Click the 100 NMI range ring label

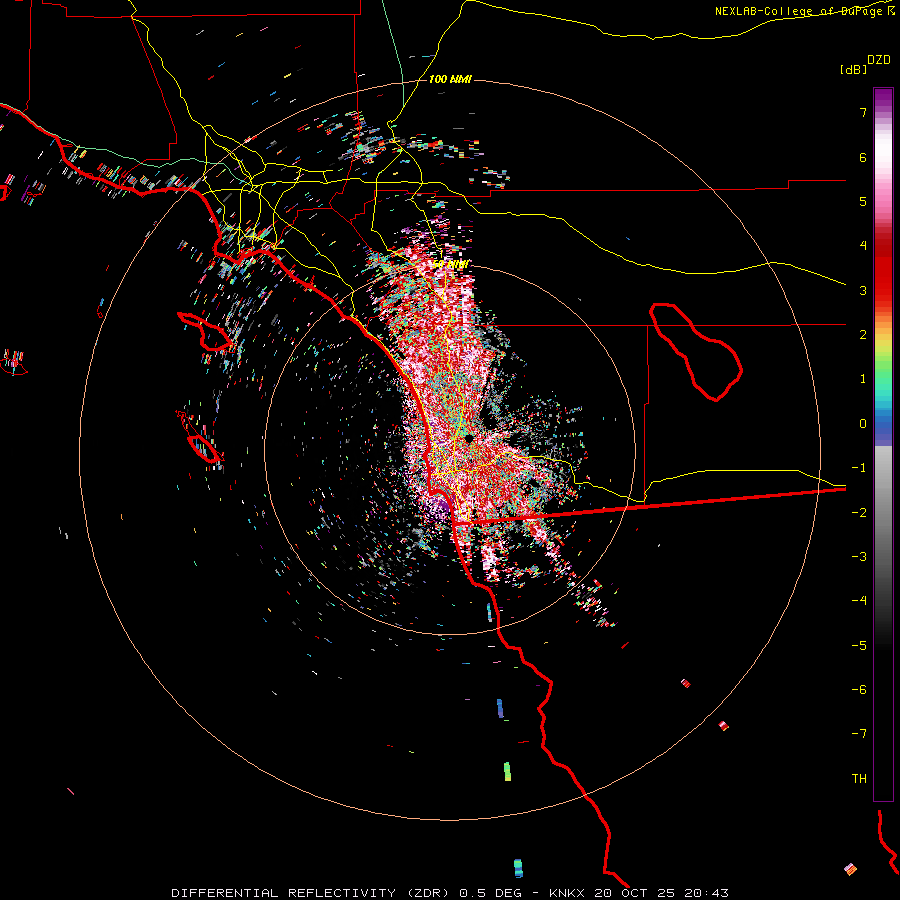click(450, 79)
